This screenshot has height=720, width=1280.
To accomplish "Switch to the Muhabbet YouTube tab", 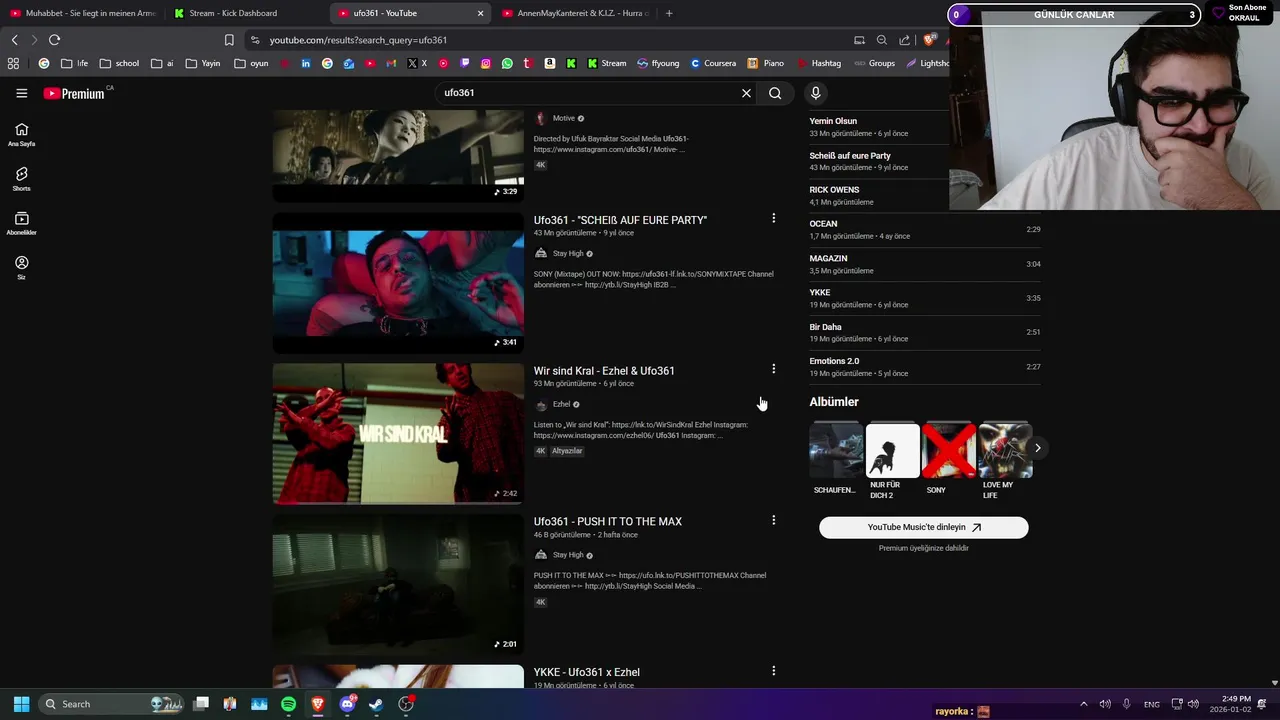I will click(83, 13).
